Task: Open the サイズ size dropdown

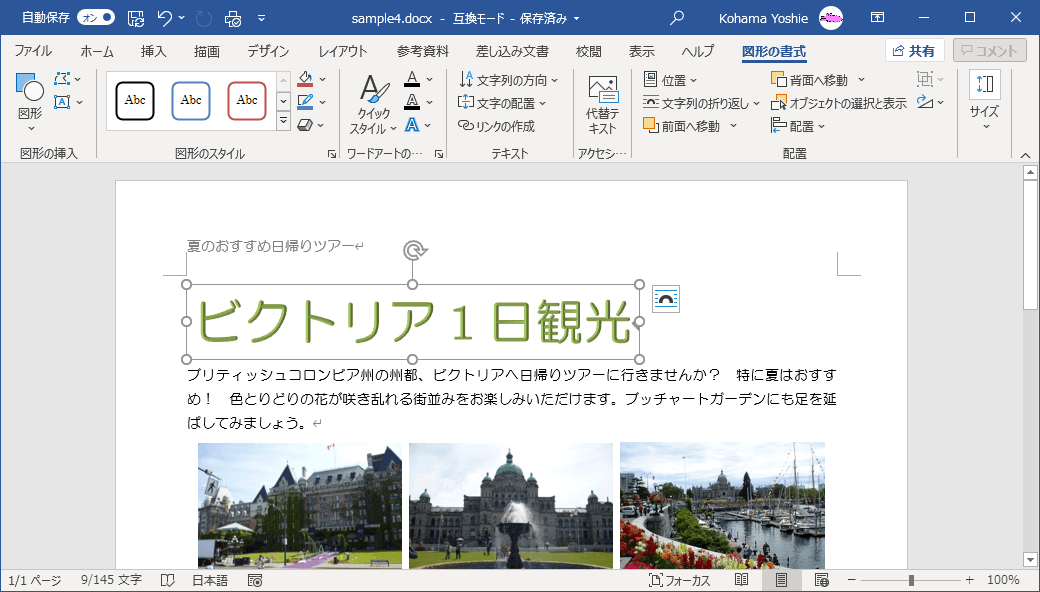Action: (984, 101)
